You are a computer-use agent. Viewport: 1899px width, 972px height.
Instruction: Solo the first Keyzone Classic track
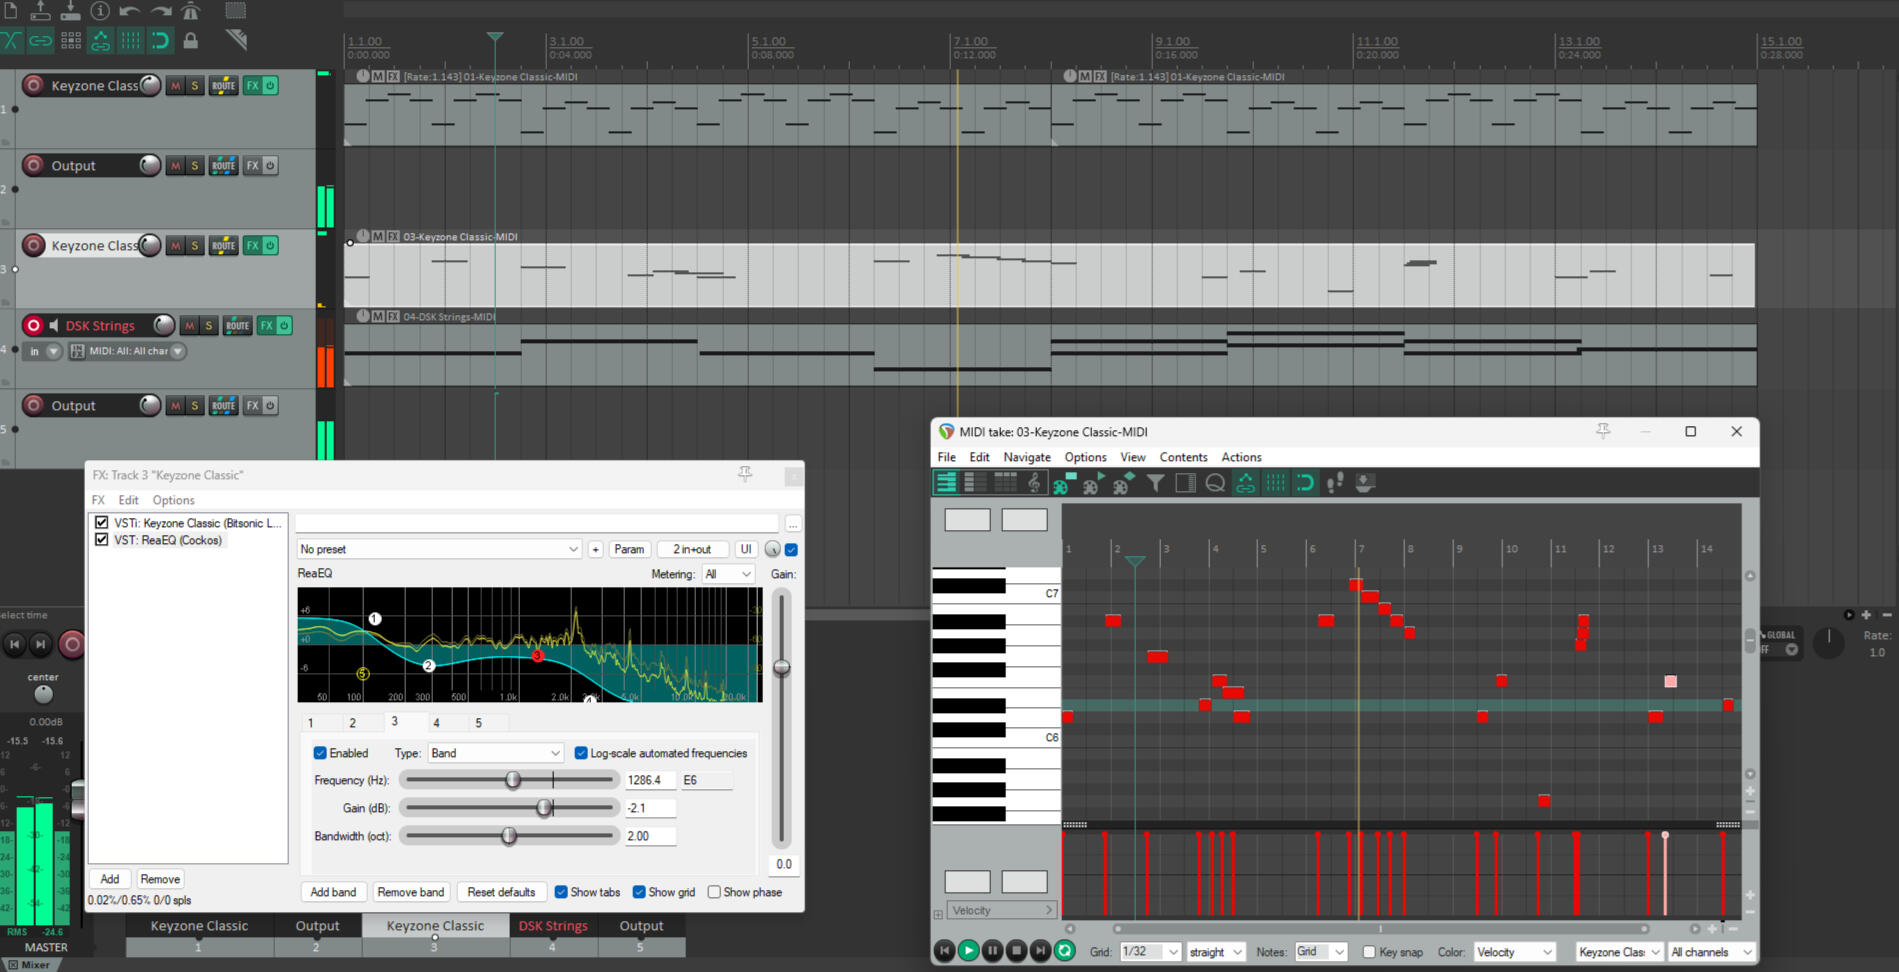point(195,86)
